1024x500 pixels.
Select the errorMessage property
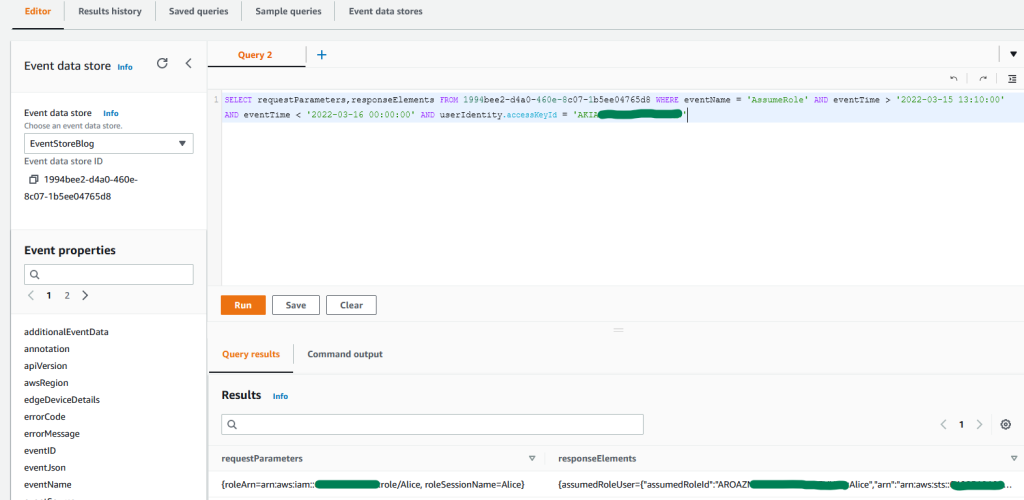coord(52,433)
